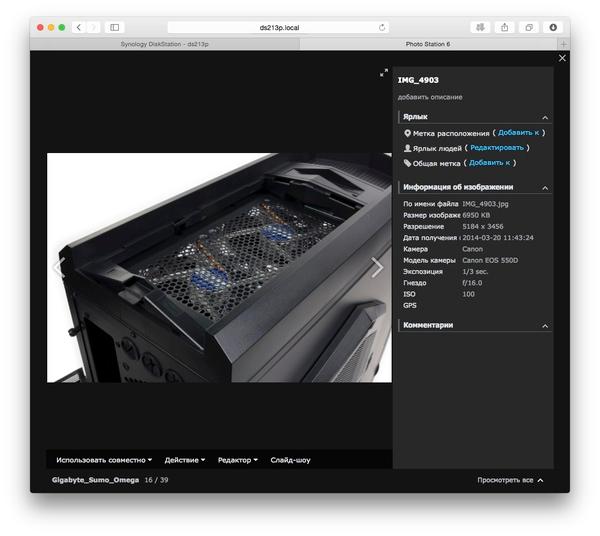This screenshot has width=600, height=536.
Task: Collapse the Комментарии section
Action: [x=545, y=326]
